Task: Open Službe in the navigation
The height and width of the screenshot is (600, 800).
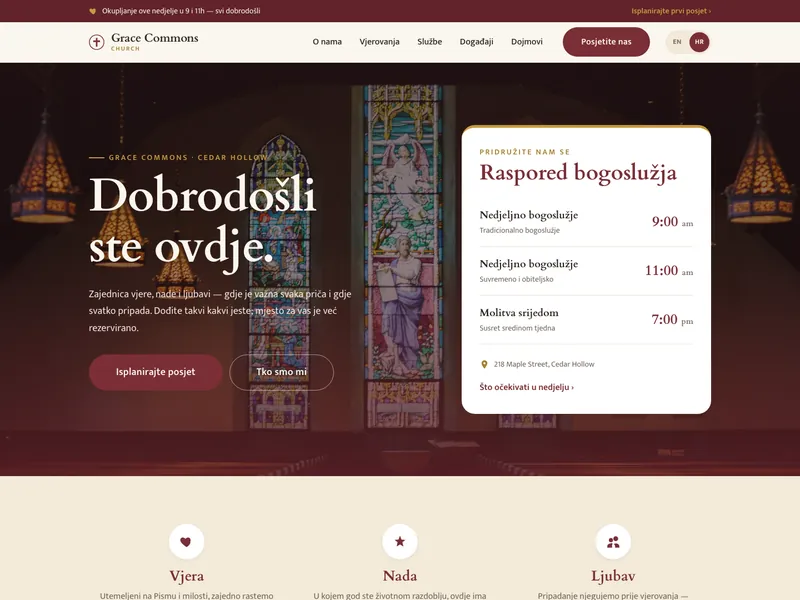Action: [430, 42]
